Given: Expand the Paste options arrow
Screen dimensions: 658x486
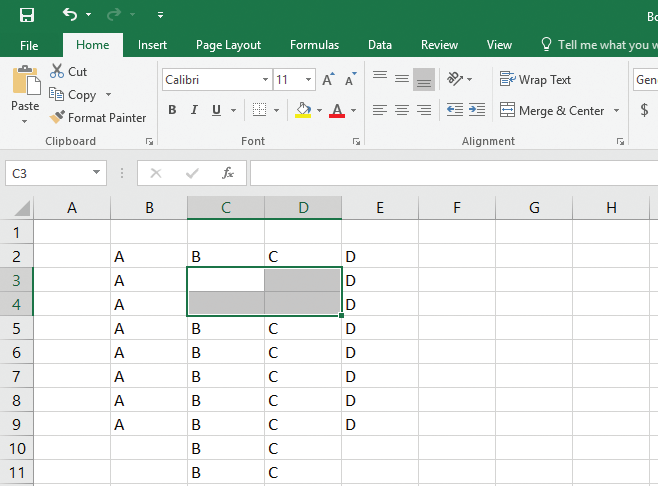Looking at the screenshot, I should 24,122.
